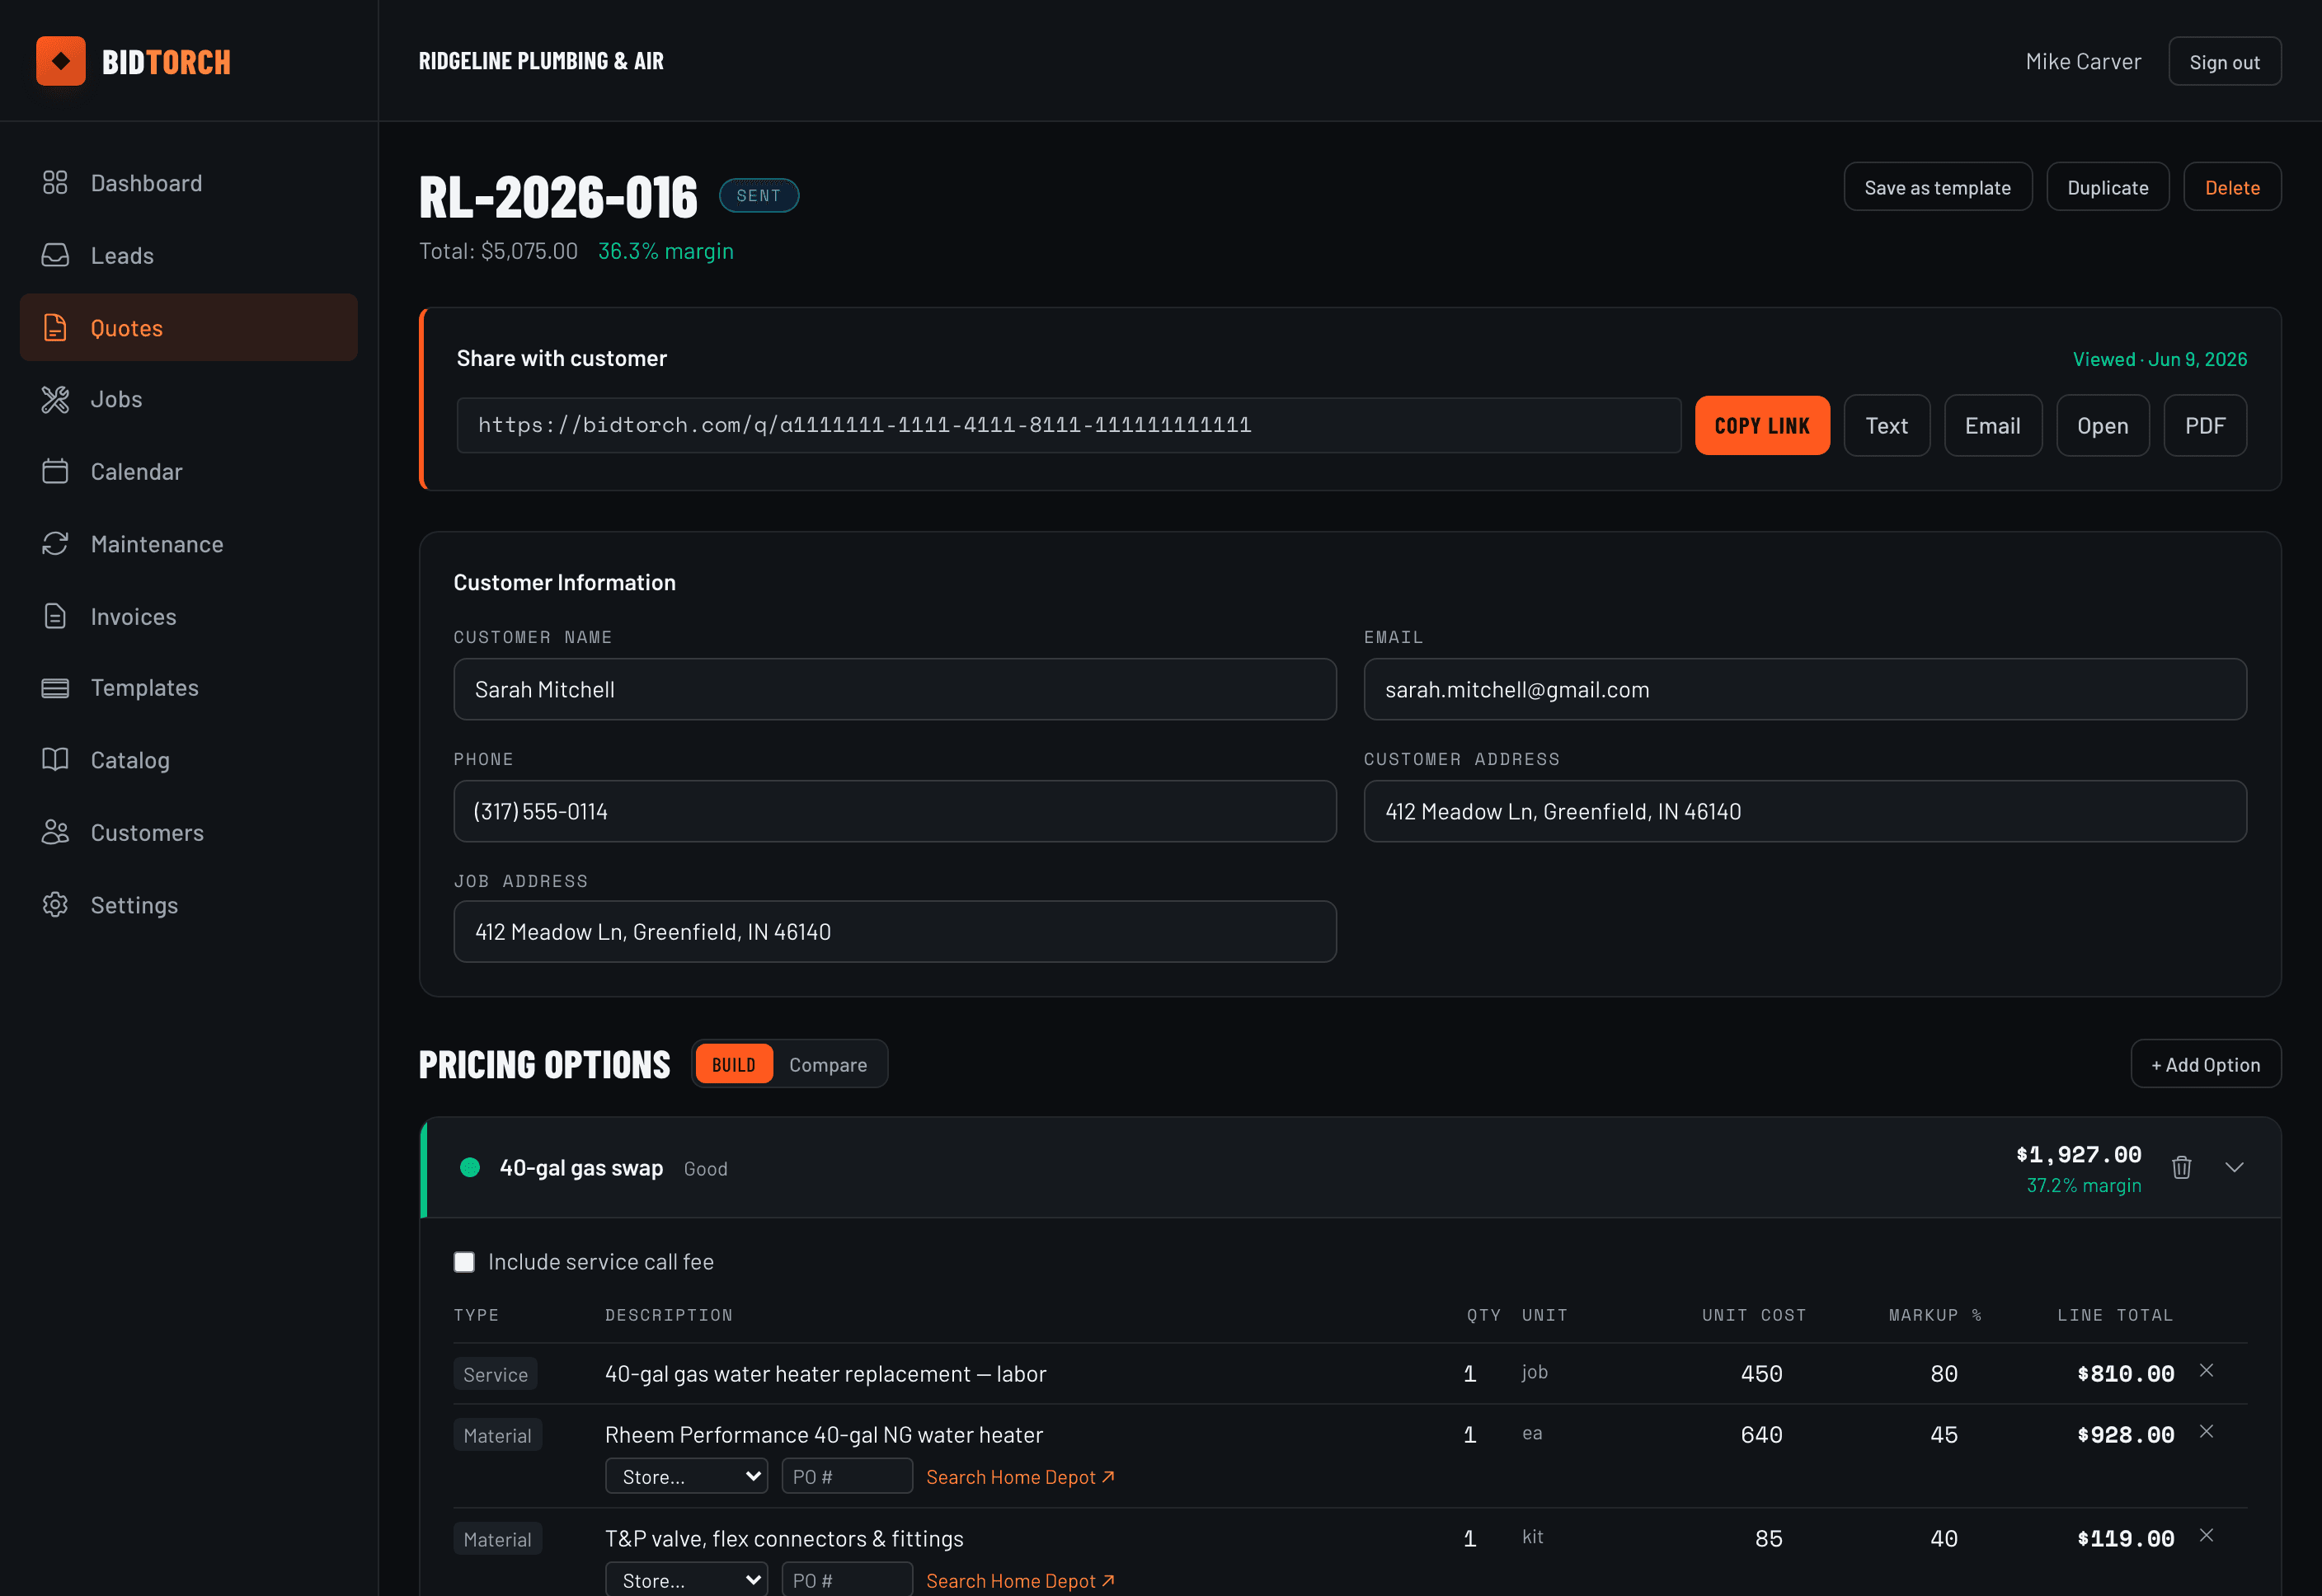This screenshot has height=1596, width=2322.
Task: Edit unit cost 450 for labor row
Action: [1761, 1374]
